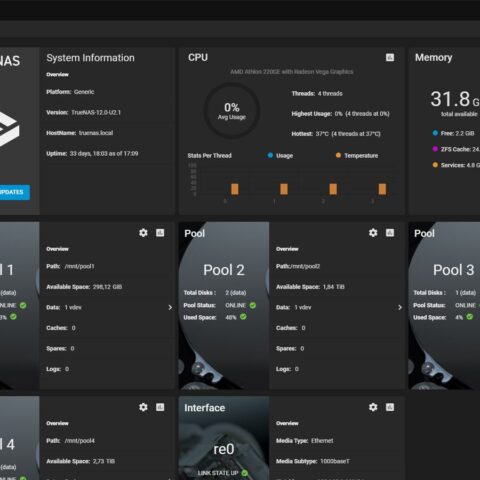The image size is (480, 480).
Task: Click the Check for Updates button
Action: tap(15, 192)
